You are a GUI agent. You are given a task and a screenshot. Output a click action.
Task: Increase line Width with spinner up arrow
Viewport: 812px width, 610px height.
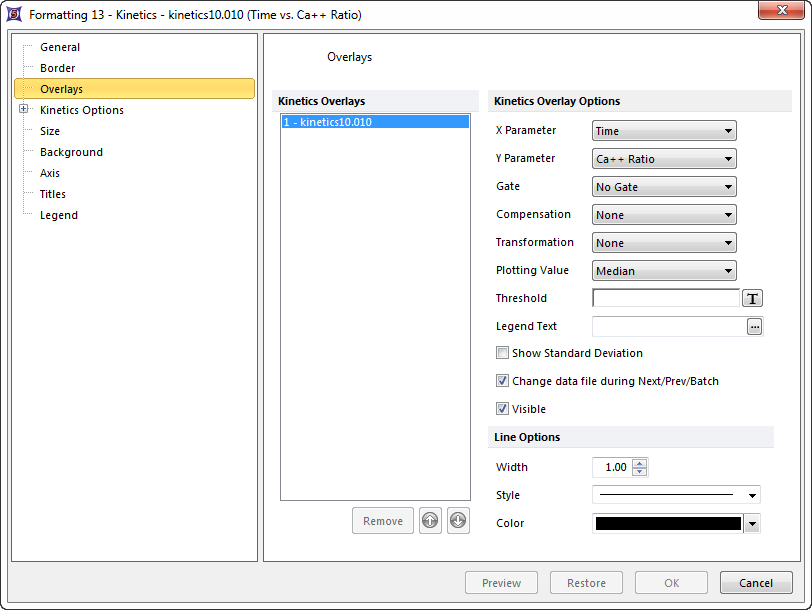pos(640,463)
